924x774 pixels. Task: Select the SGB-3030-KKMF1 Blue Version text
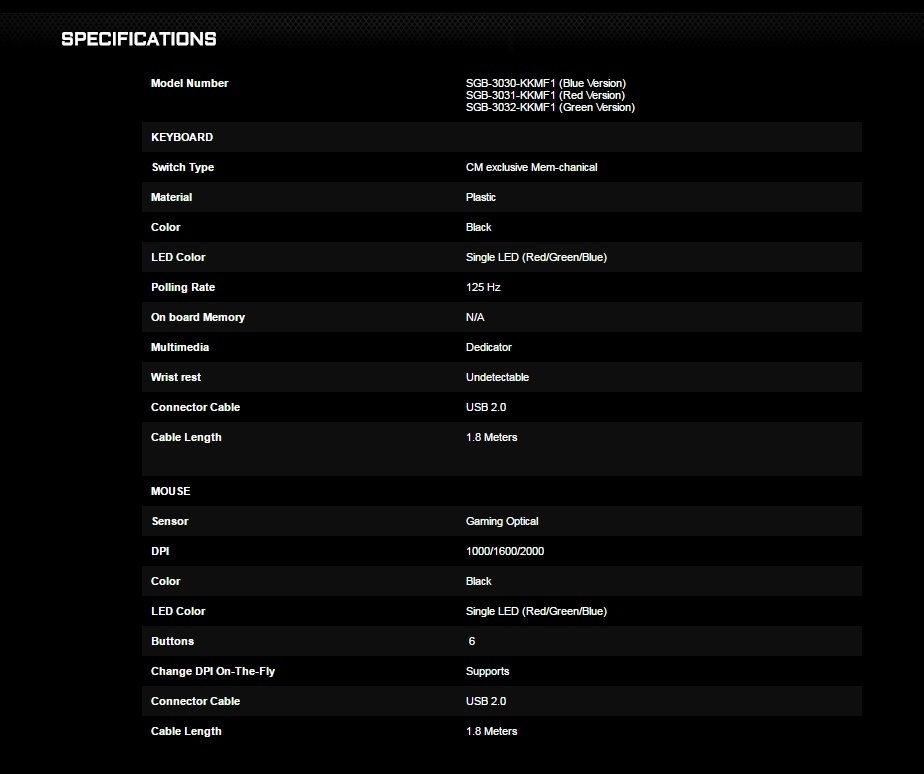click(x=545, y=83)
